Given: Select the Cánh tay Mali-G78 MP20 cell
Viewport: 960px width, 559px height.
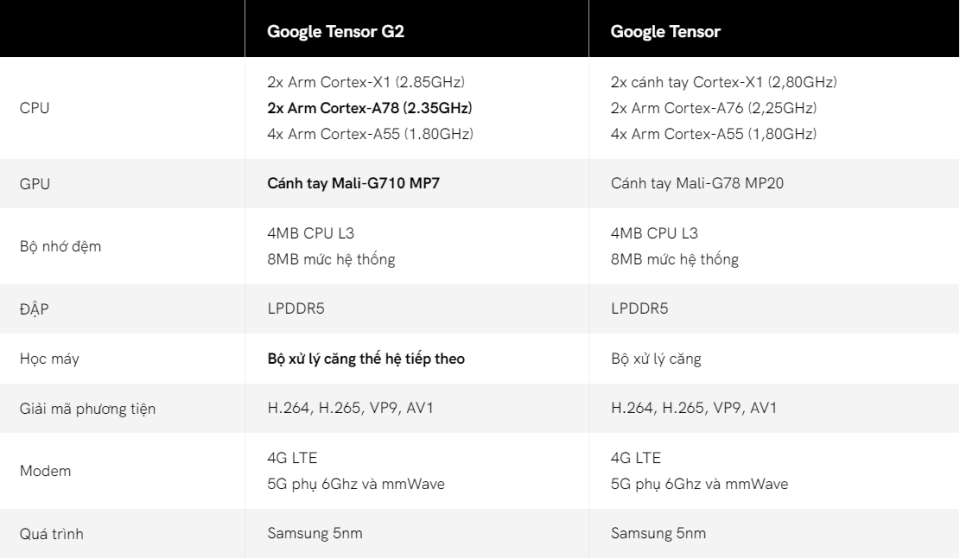Looking at the screenshot, I should [691, 185].
